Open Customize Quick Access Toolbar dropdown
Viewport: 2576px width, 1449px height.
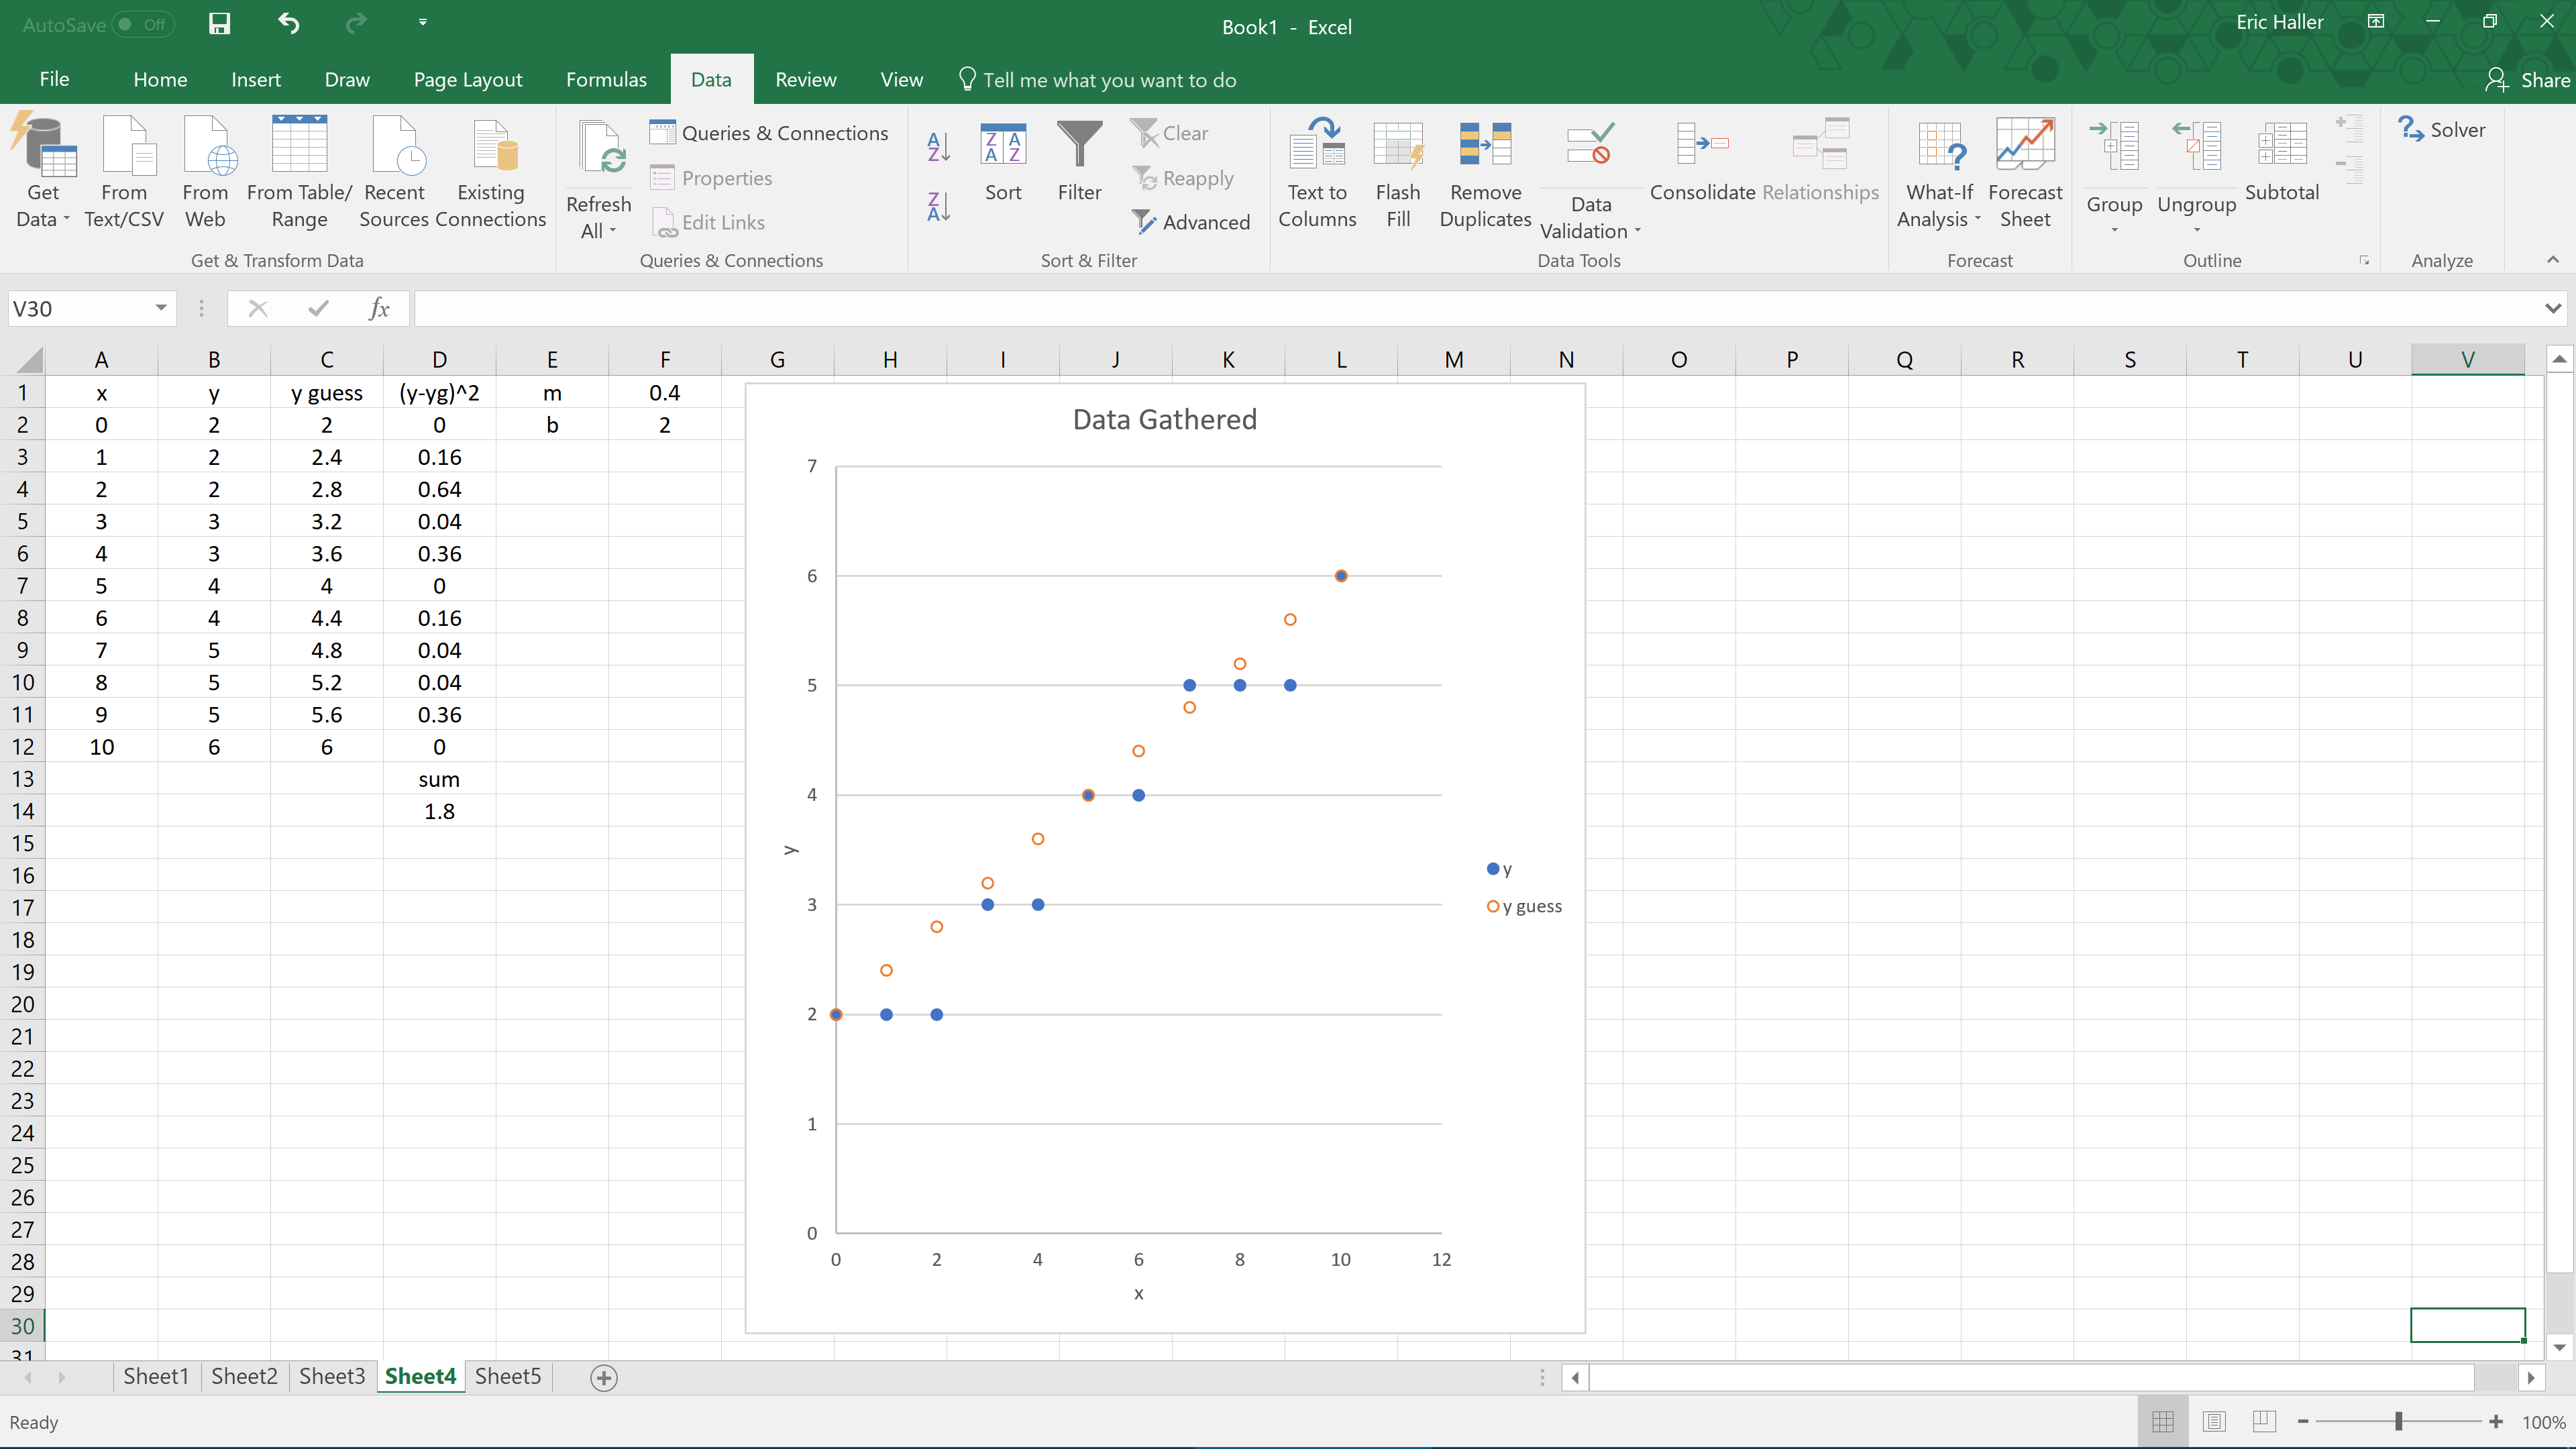(x=423, y=22)
